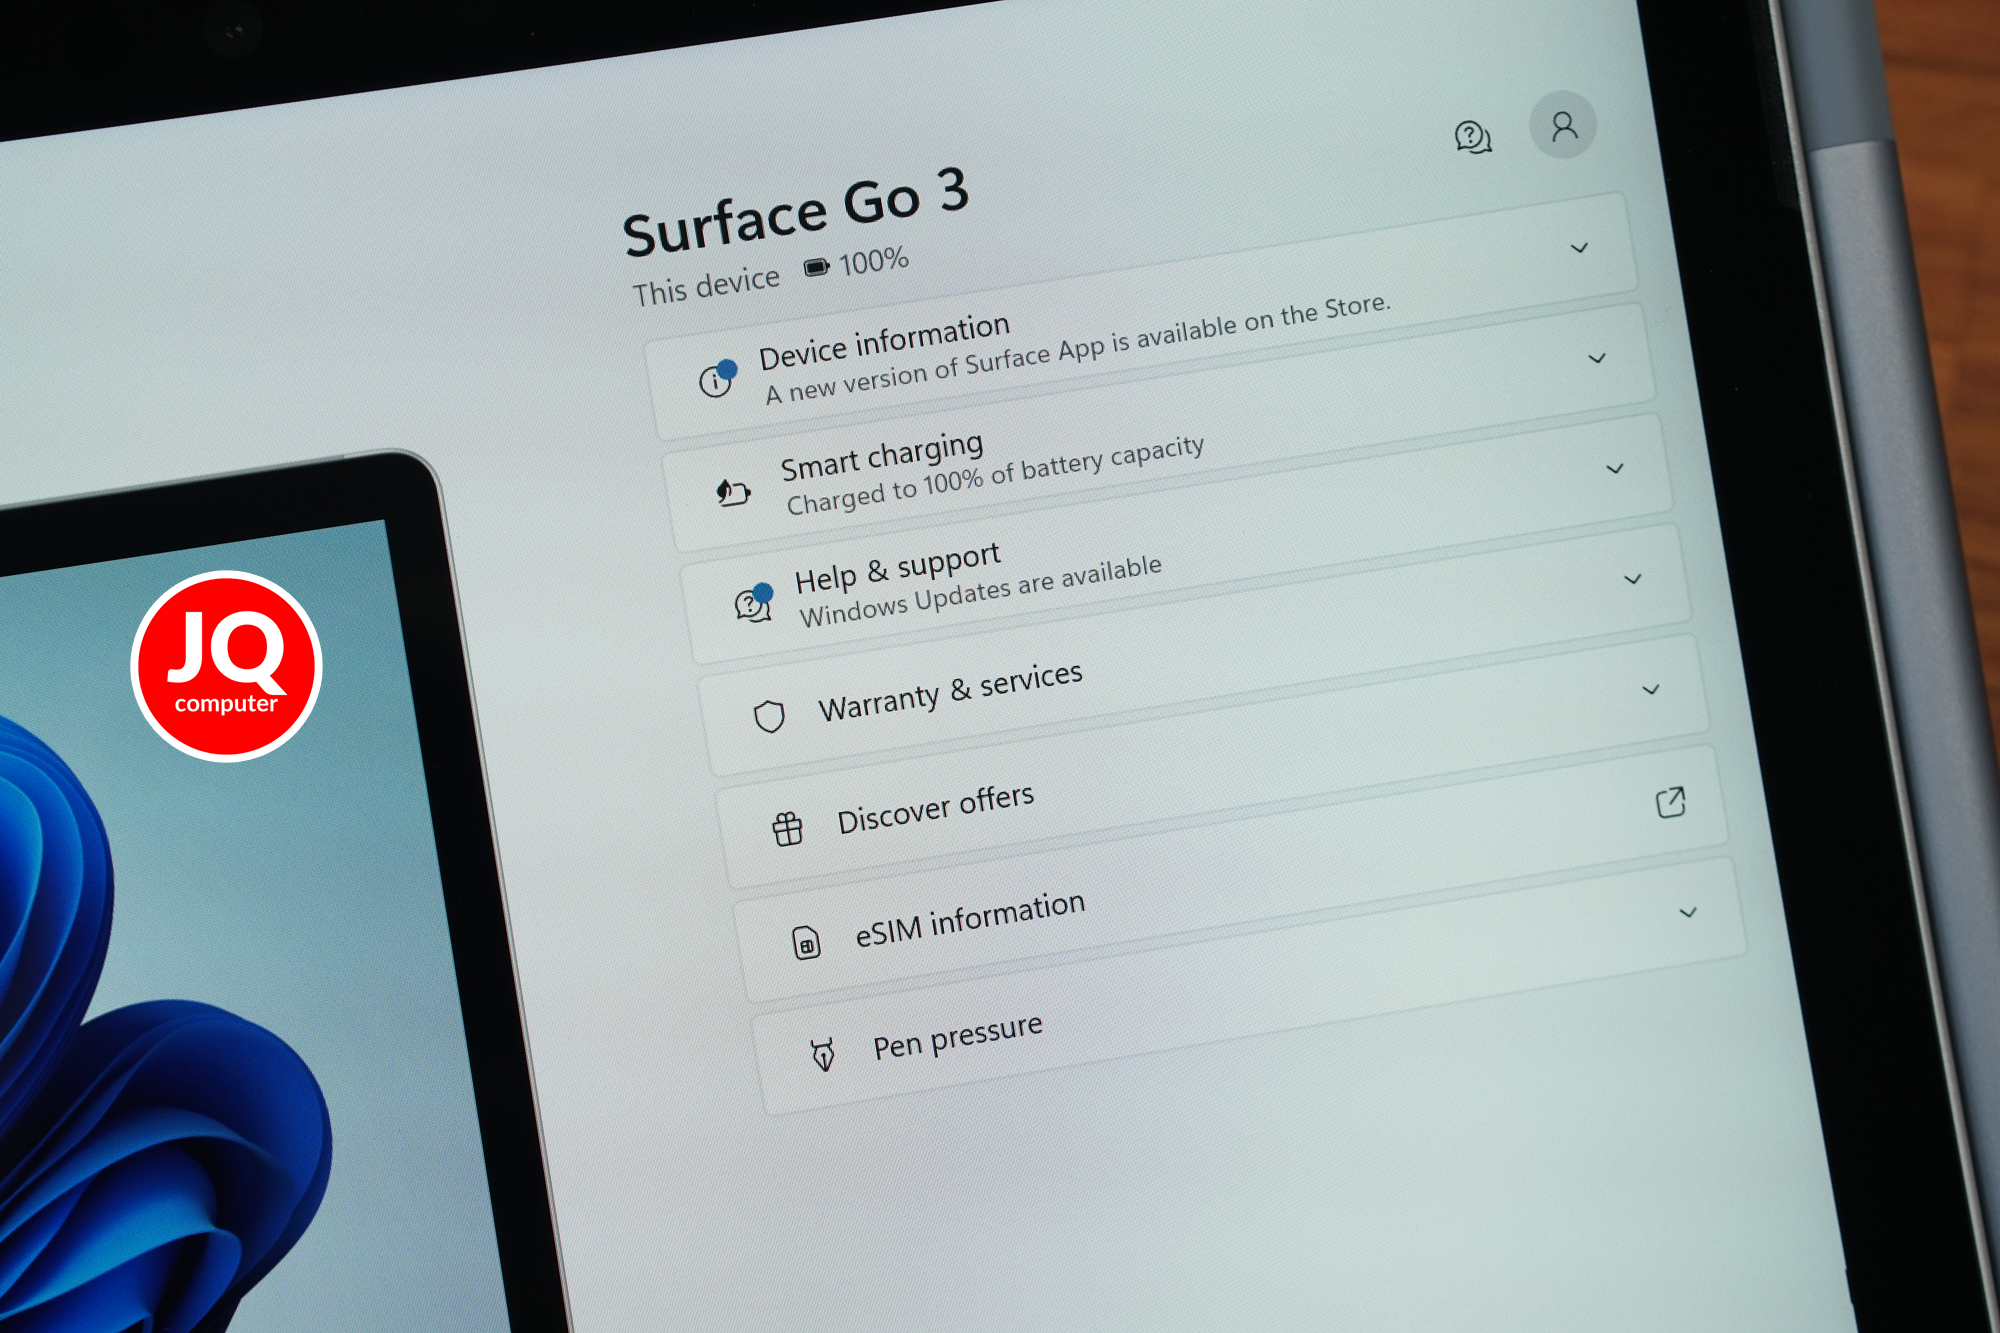Open the user account profile icon
The width and height of the screenshot is (2000, 1333).
pyautogui.click(x=1563, y=125)
